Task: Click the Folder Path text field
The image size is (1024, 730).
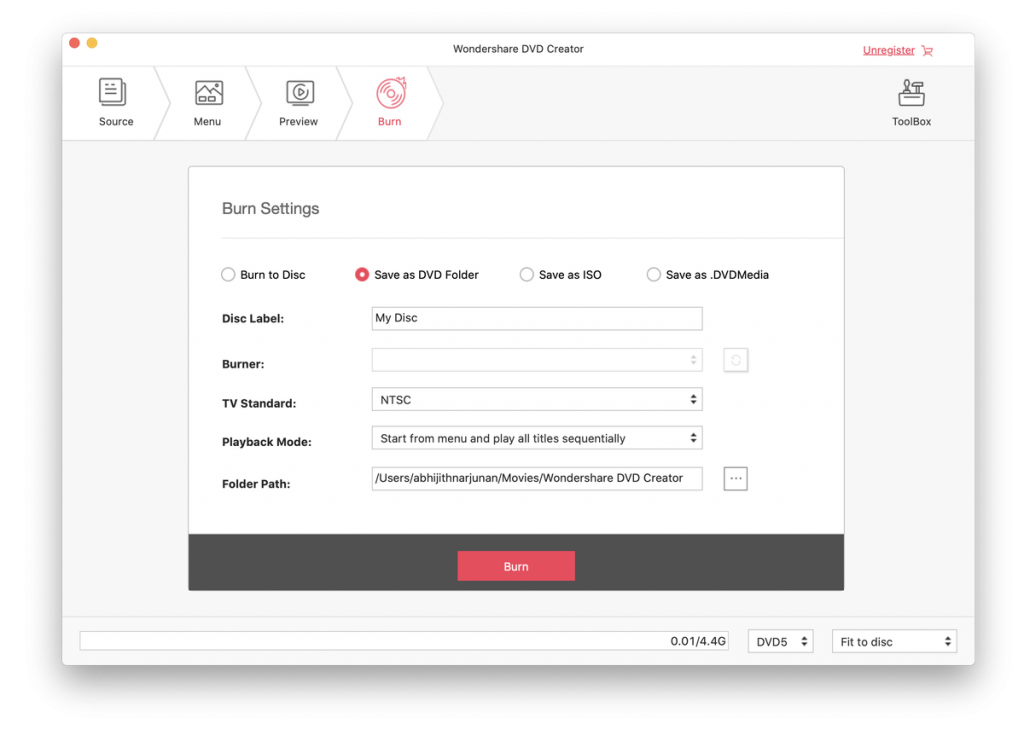Action: [x=537, y=479]
